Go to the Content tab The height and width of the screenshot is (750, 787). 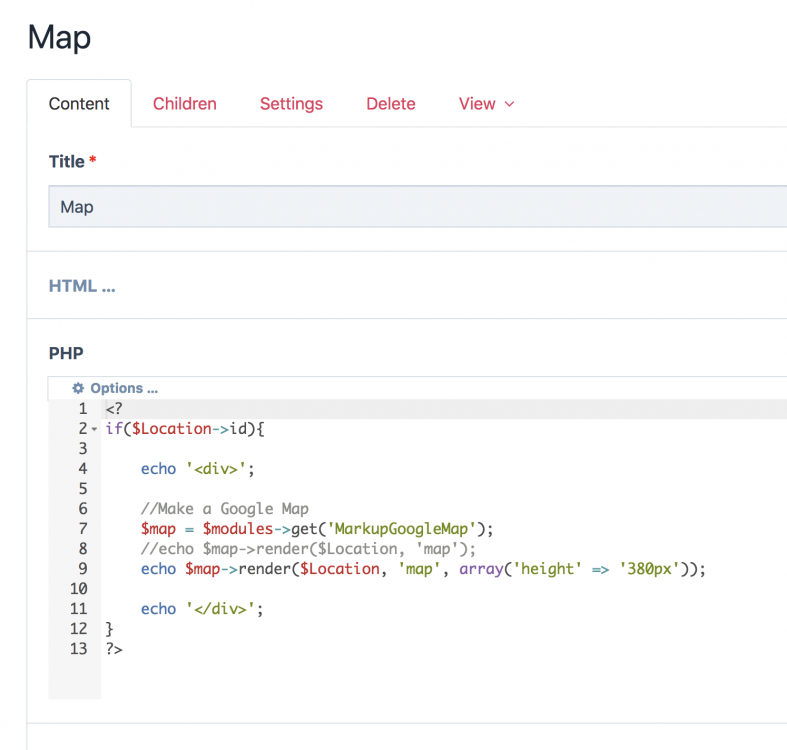(79, 104)
